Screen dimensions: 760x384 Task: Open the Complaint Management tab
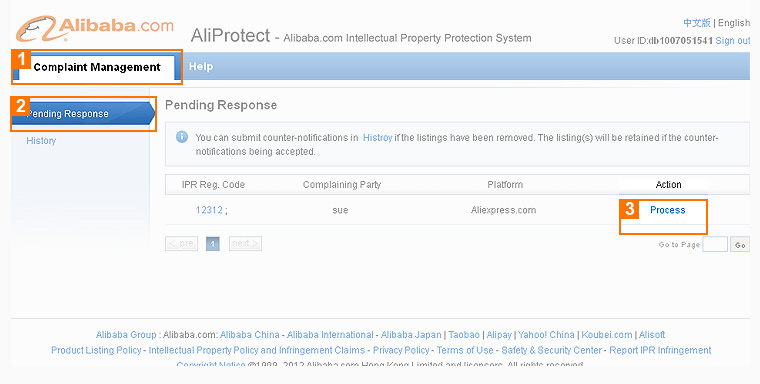pyautogui.click(x=96, y=67)
